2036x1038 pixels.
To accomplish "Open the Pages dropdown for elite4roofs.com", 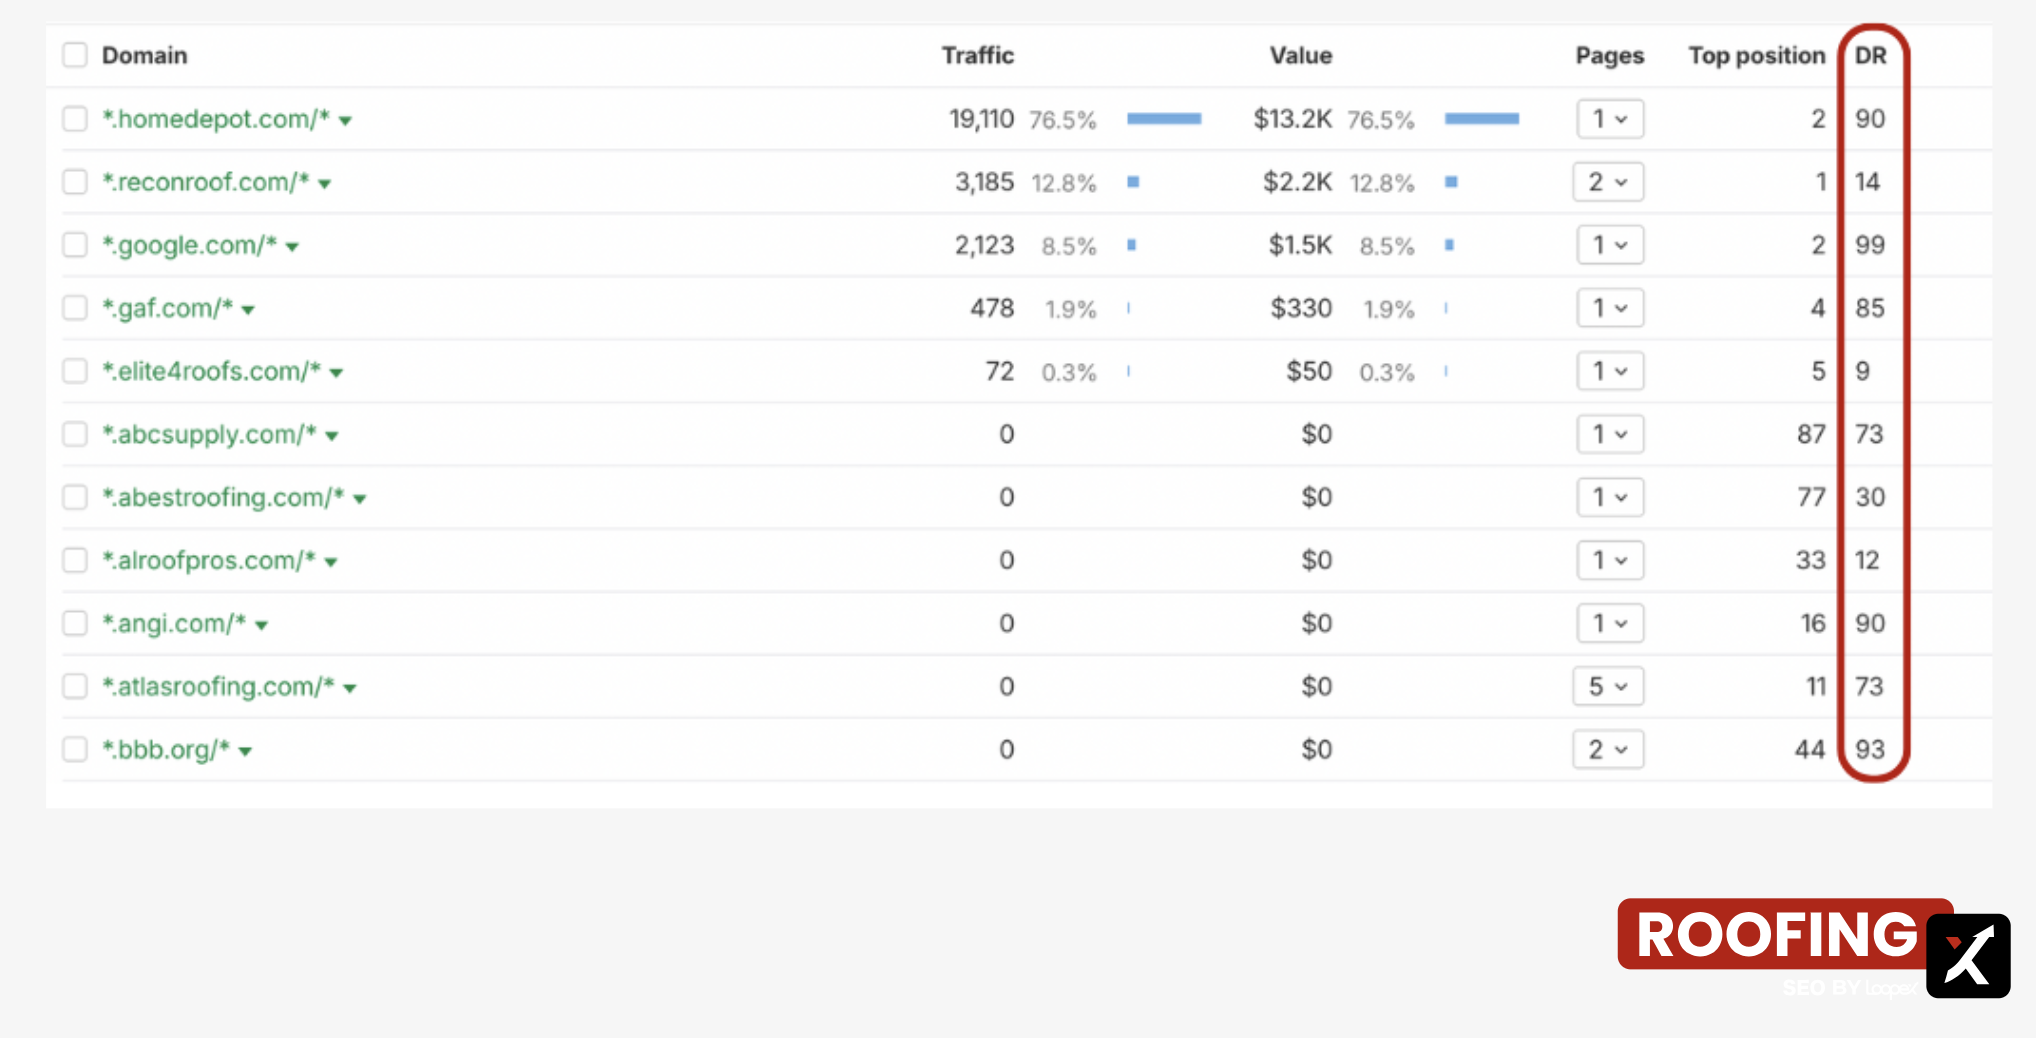I will [x=1610, y=371].
